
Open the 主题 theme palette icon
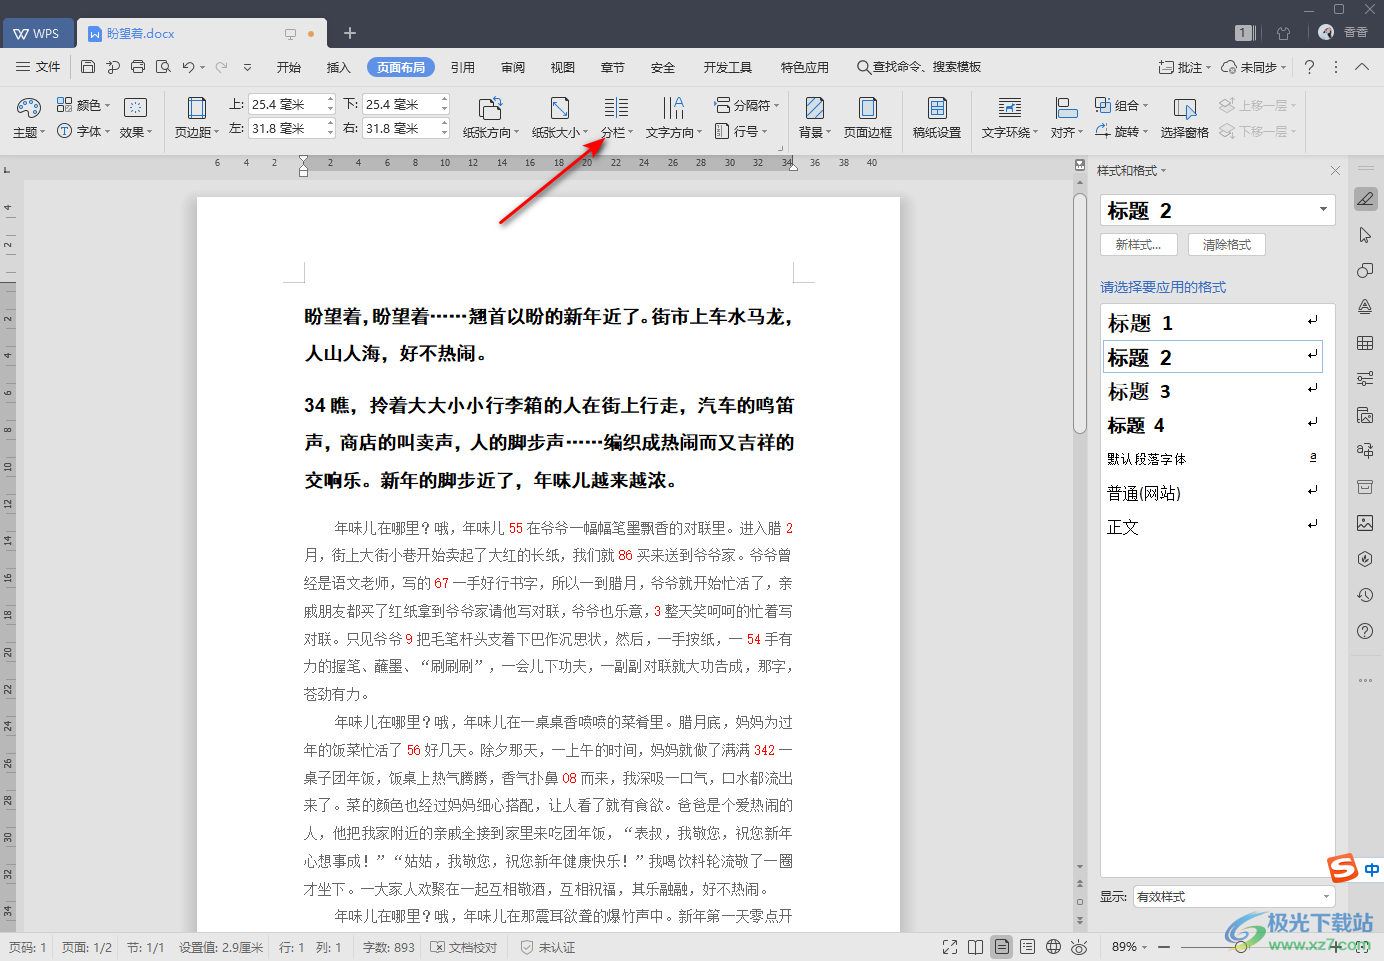tap(28, 107)
